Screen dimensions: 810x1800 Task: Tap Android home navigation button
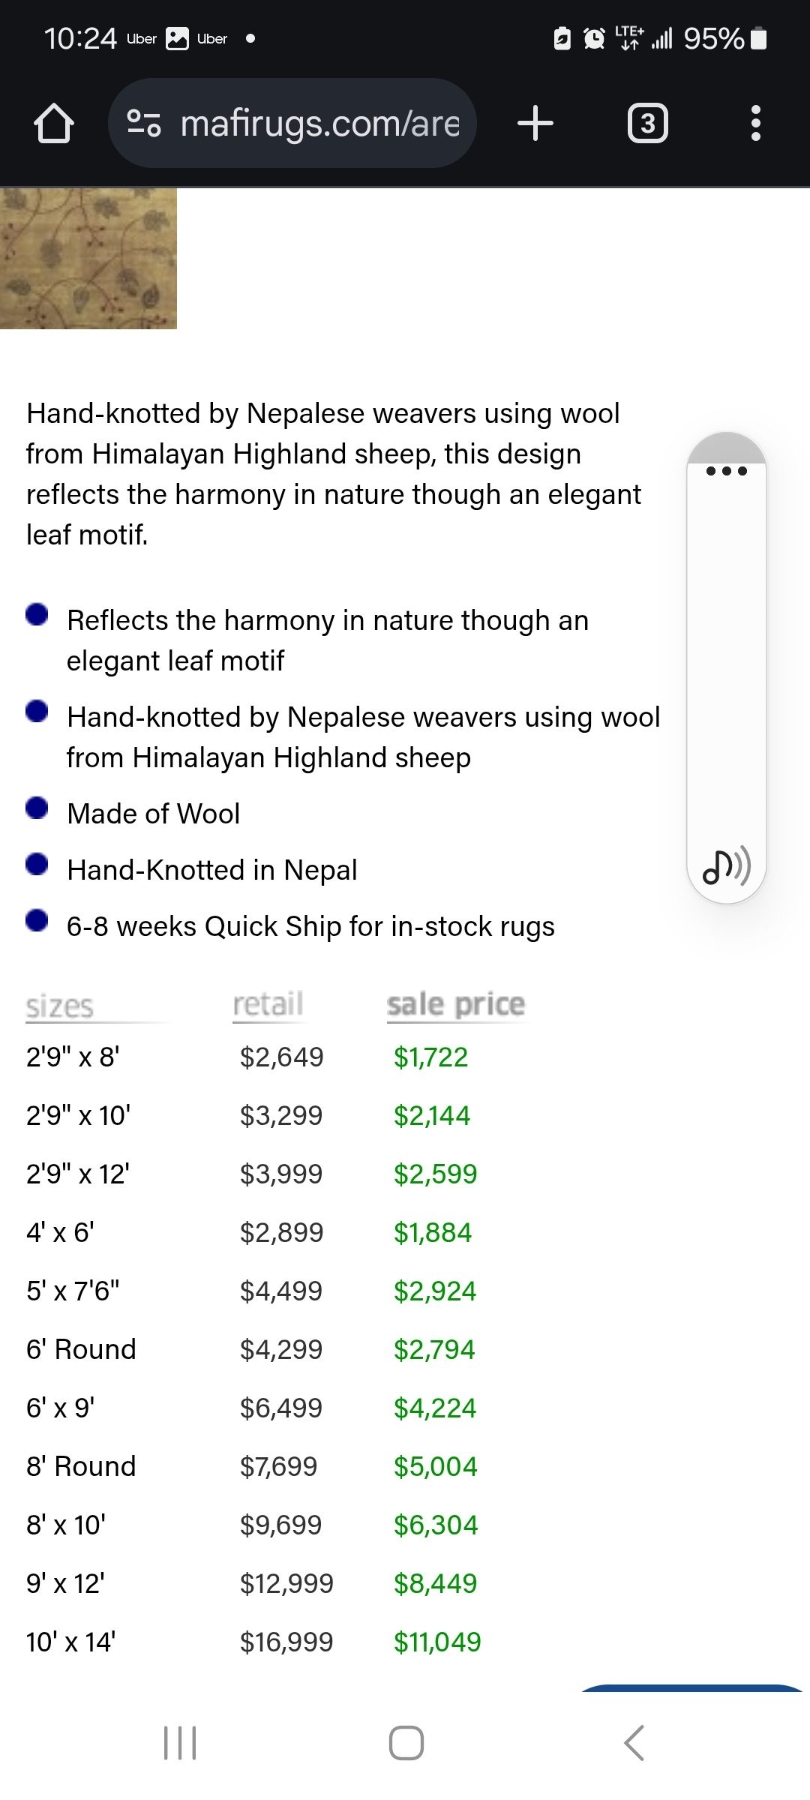pos(406,1743)
